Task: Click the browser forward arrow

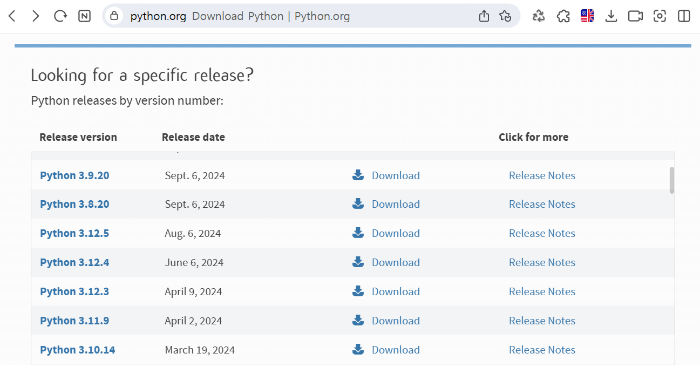Action: click(x=36, y=17)
